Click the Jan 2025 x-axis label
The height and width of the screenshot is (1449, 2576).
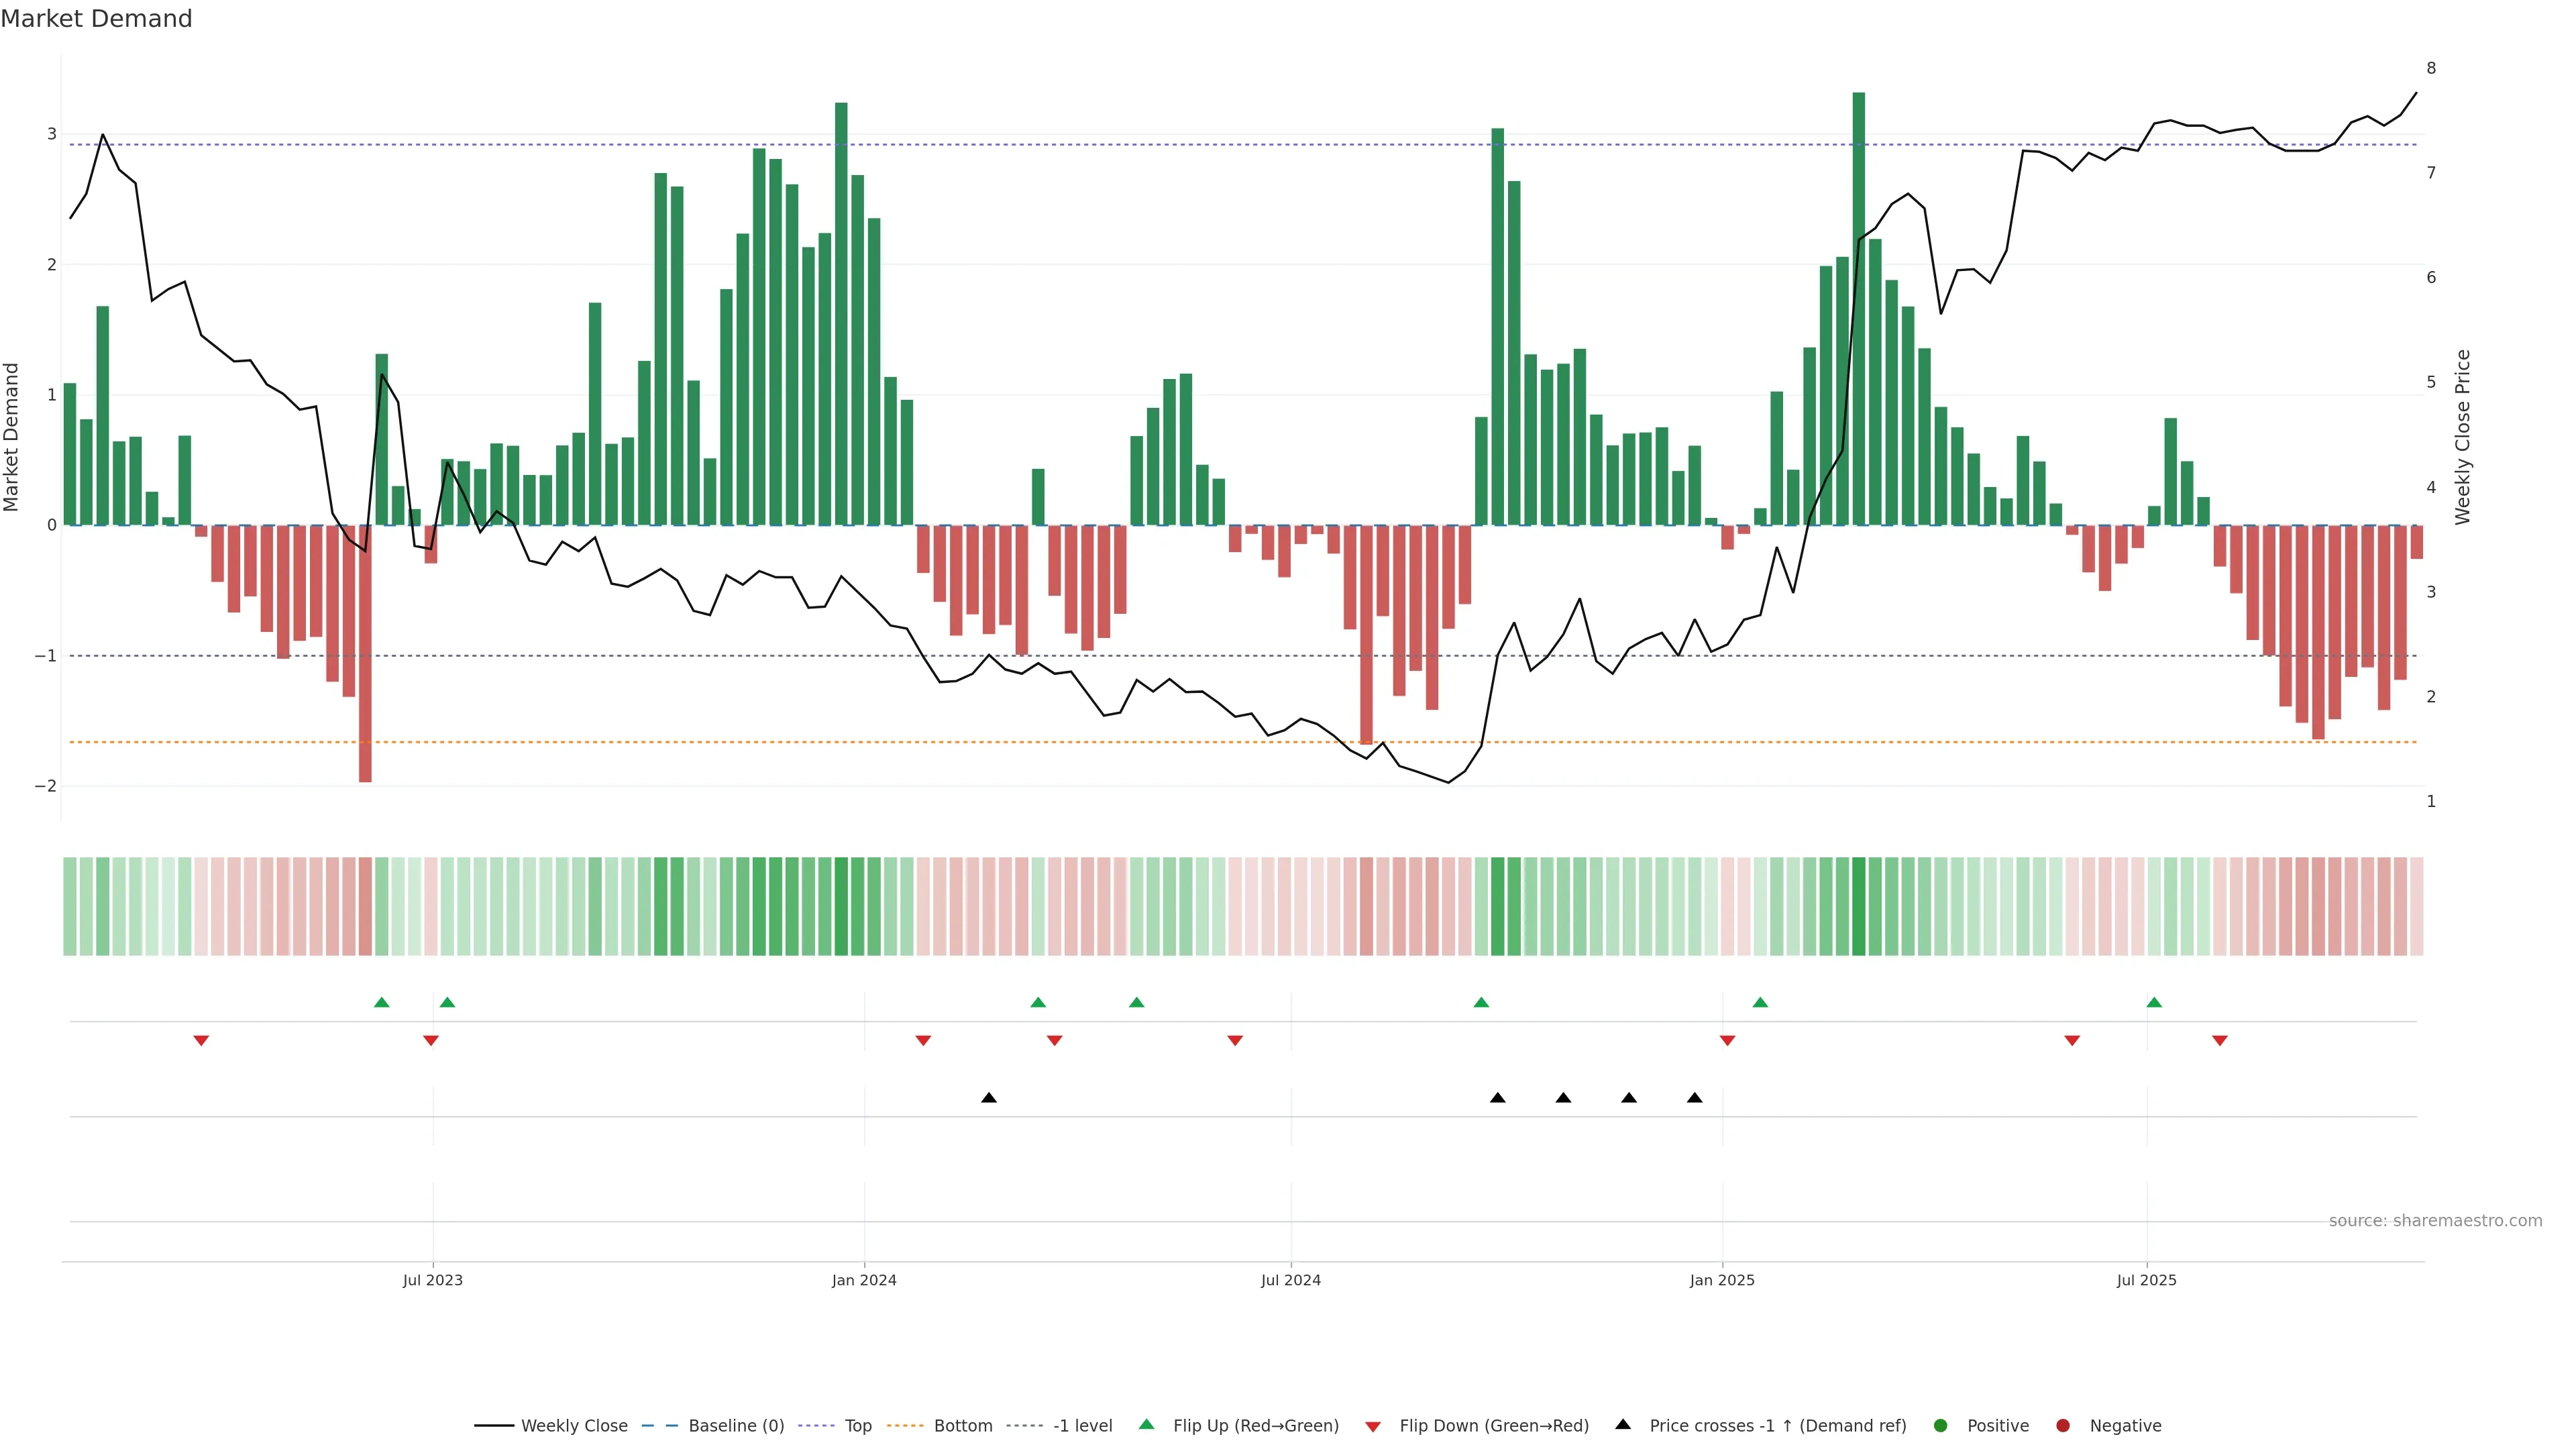point(1722,1281)
